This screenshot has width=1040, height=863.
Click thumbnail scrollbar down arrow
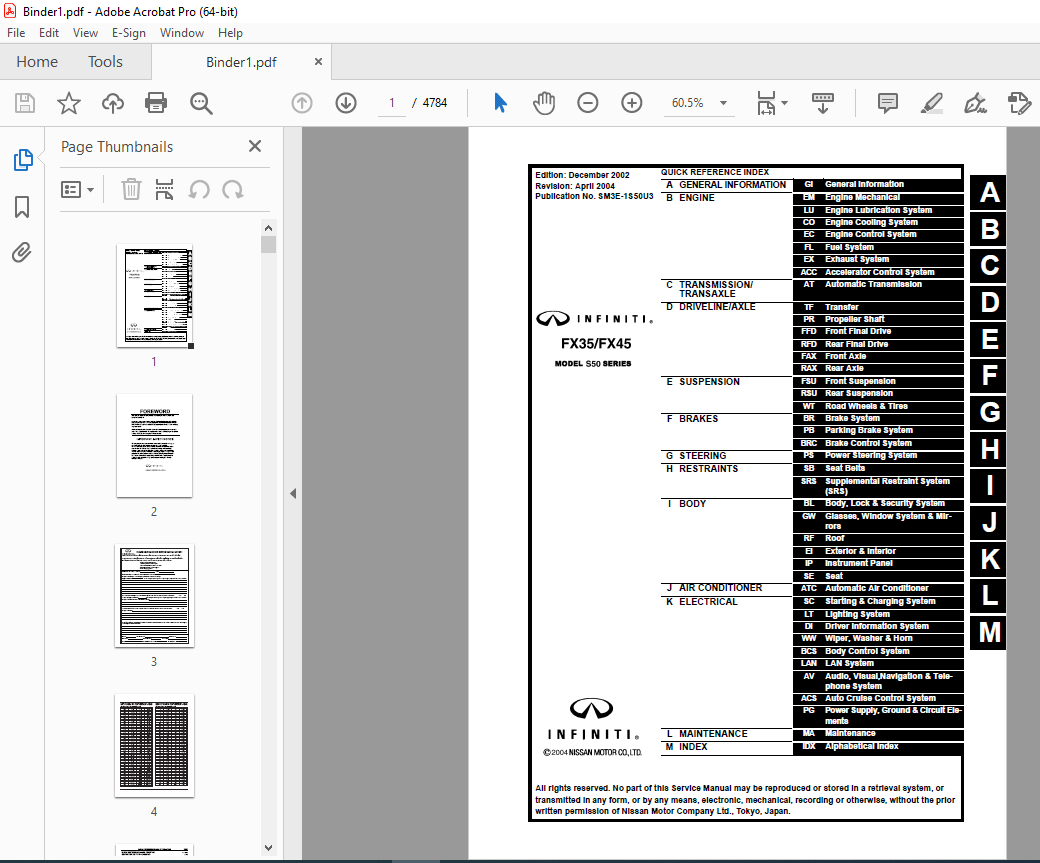[x=269, y=848]
